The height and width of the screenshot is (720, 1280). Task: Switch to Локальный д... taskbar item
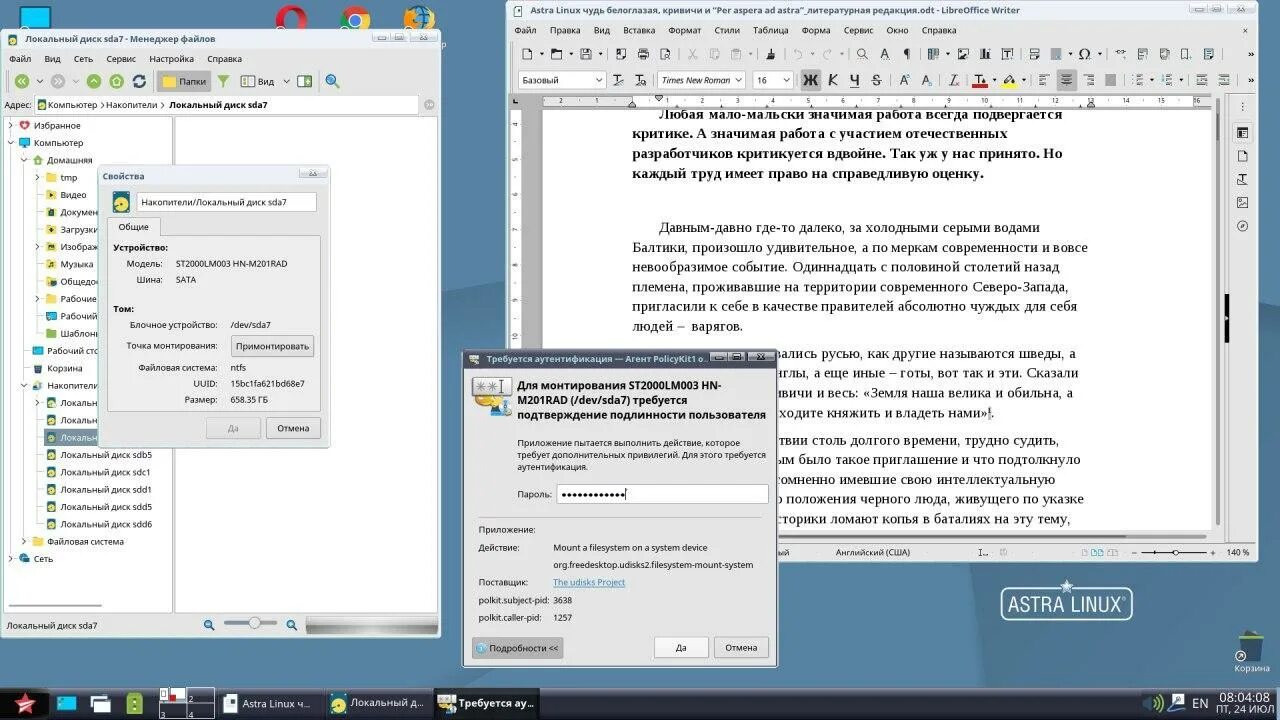click(377, 703)
